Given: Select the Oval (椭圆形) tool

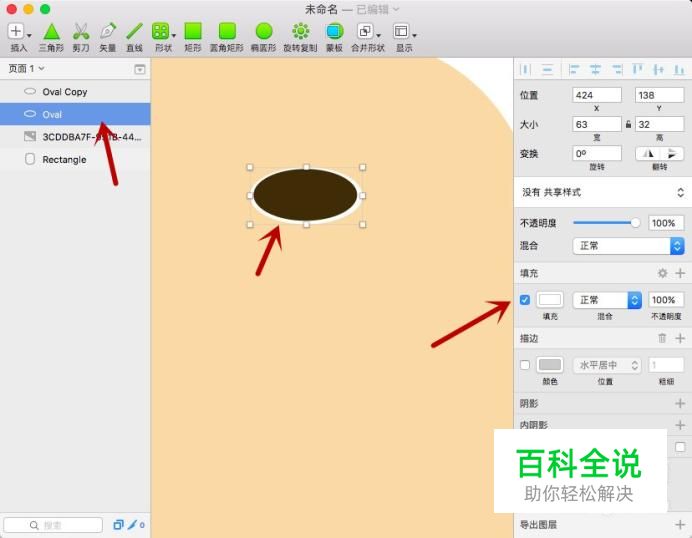Looking at the screenshot, I should [263, 37].
